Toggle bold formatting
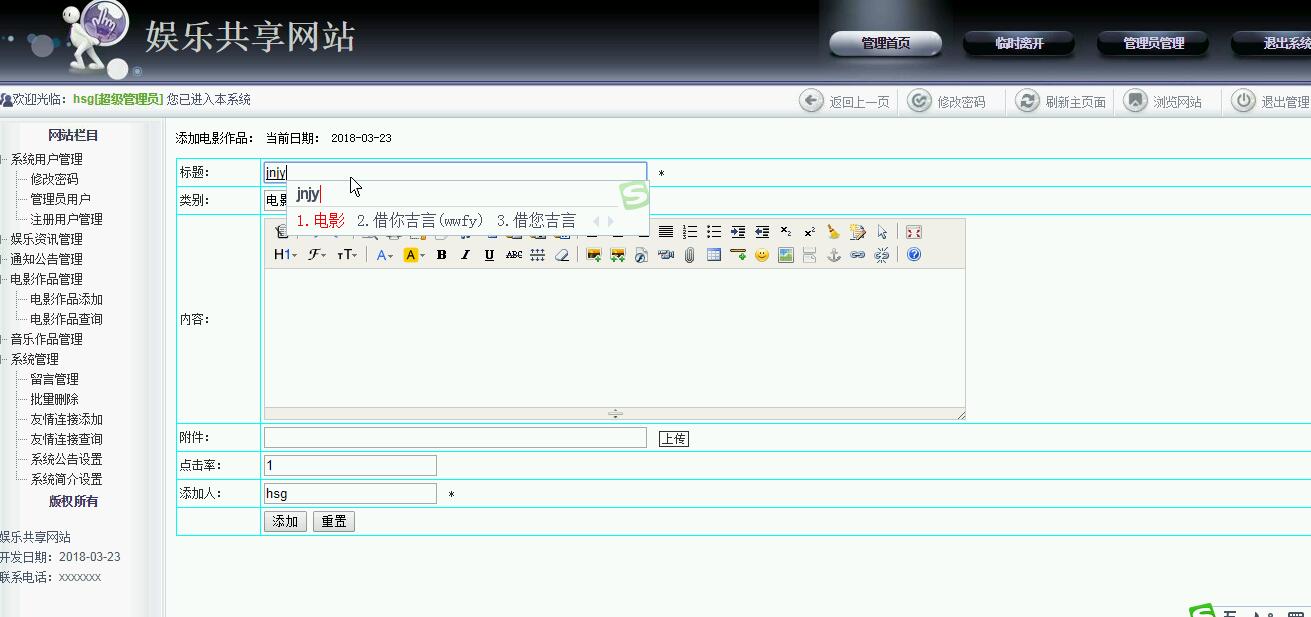Viewport: 1311px width, 617px height. (441, 255)
